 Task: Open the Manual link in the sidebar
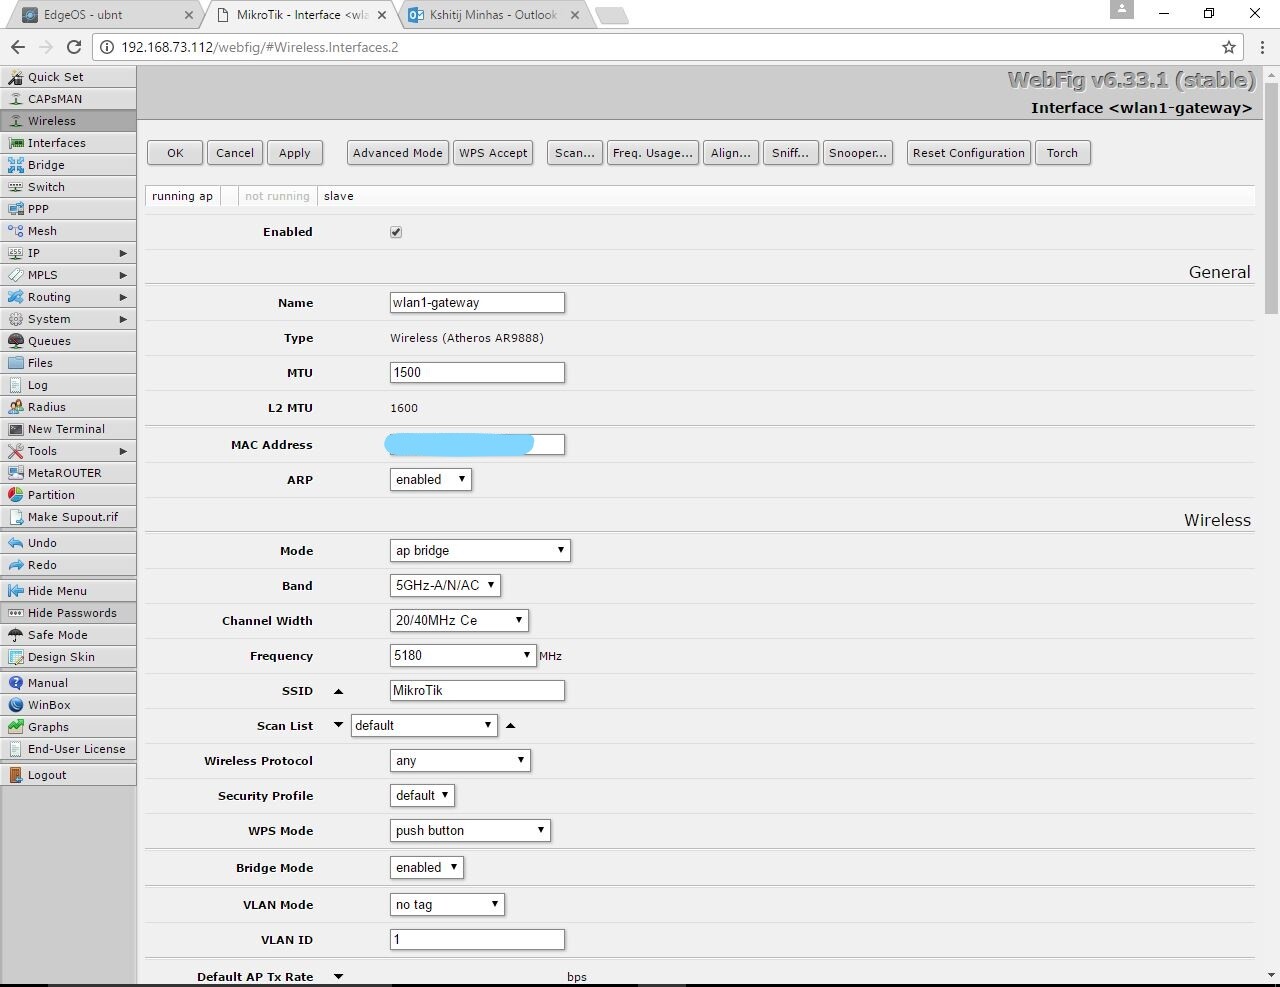[x=68, y=683]
